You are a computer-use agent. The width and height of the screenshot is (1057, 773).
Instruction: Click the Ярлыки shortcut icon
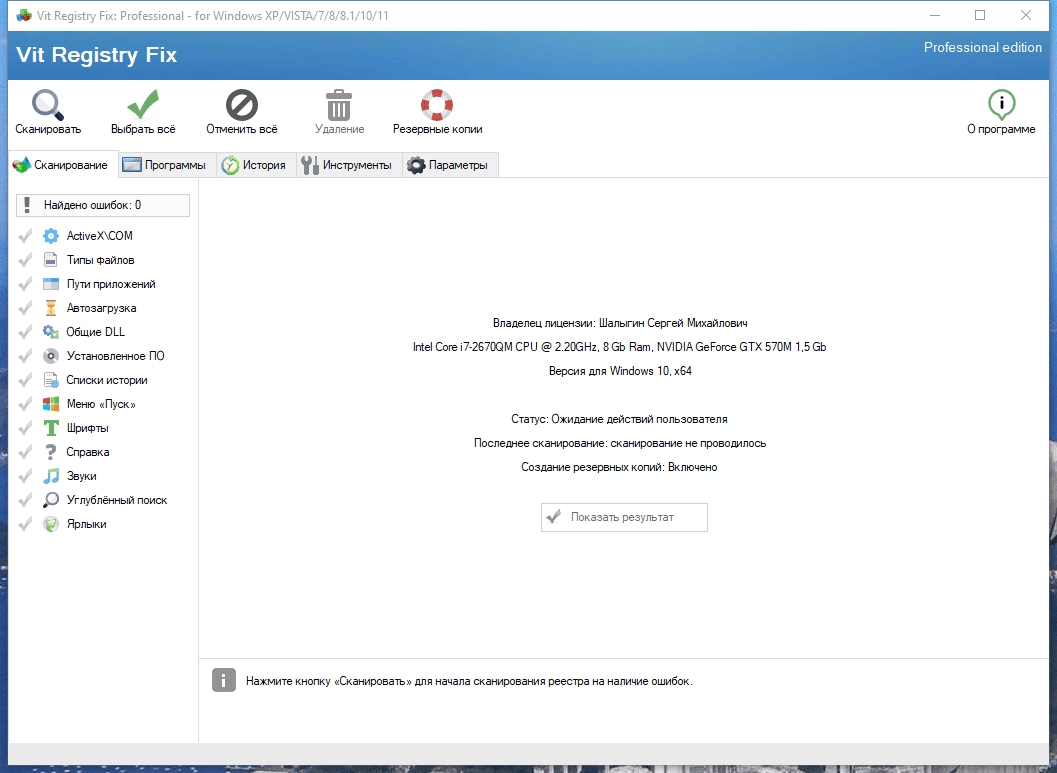click(51, 524)
